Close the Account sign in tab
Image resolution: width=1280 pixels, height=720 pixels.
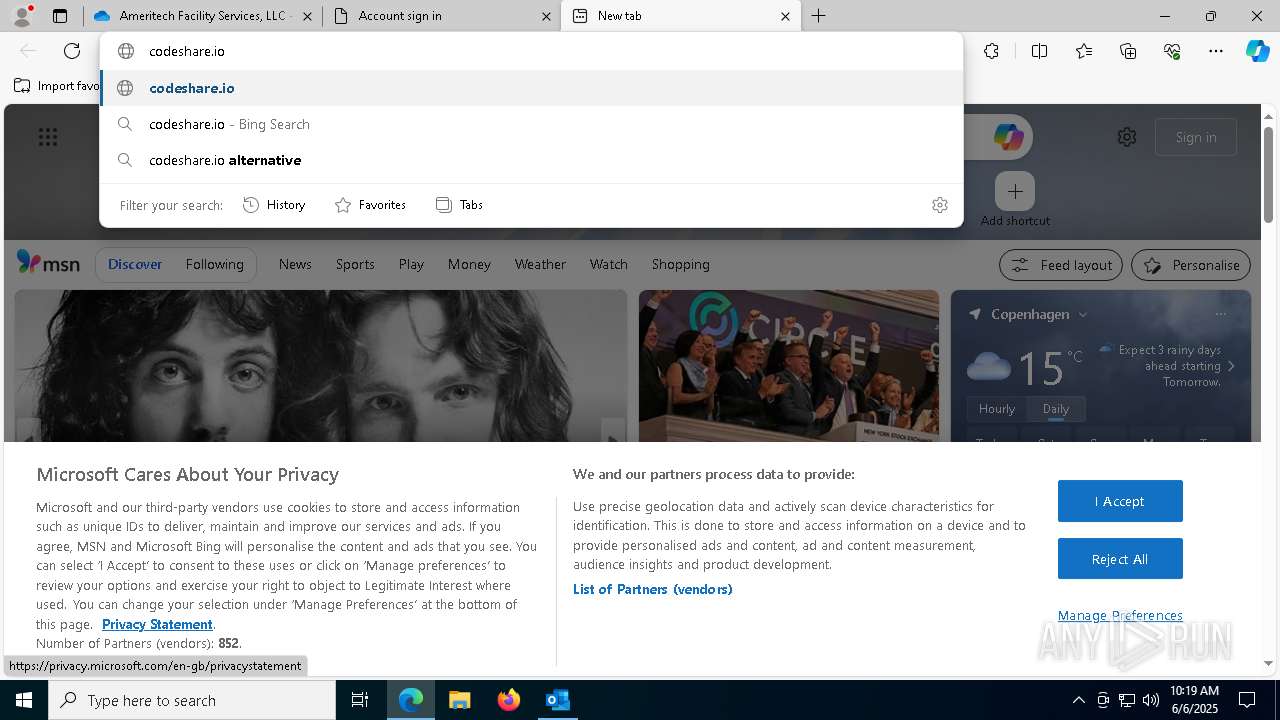click(546, 16)
